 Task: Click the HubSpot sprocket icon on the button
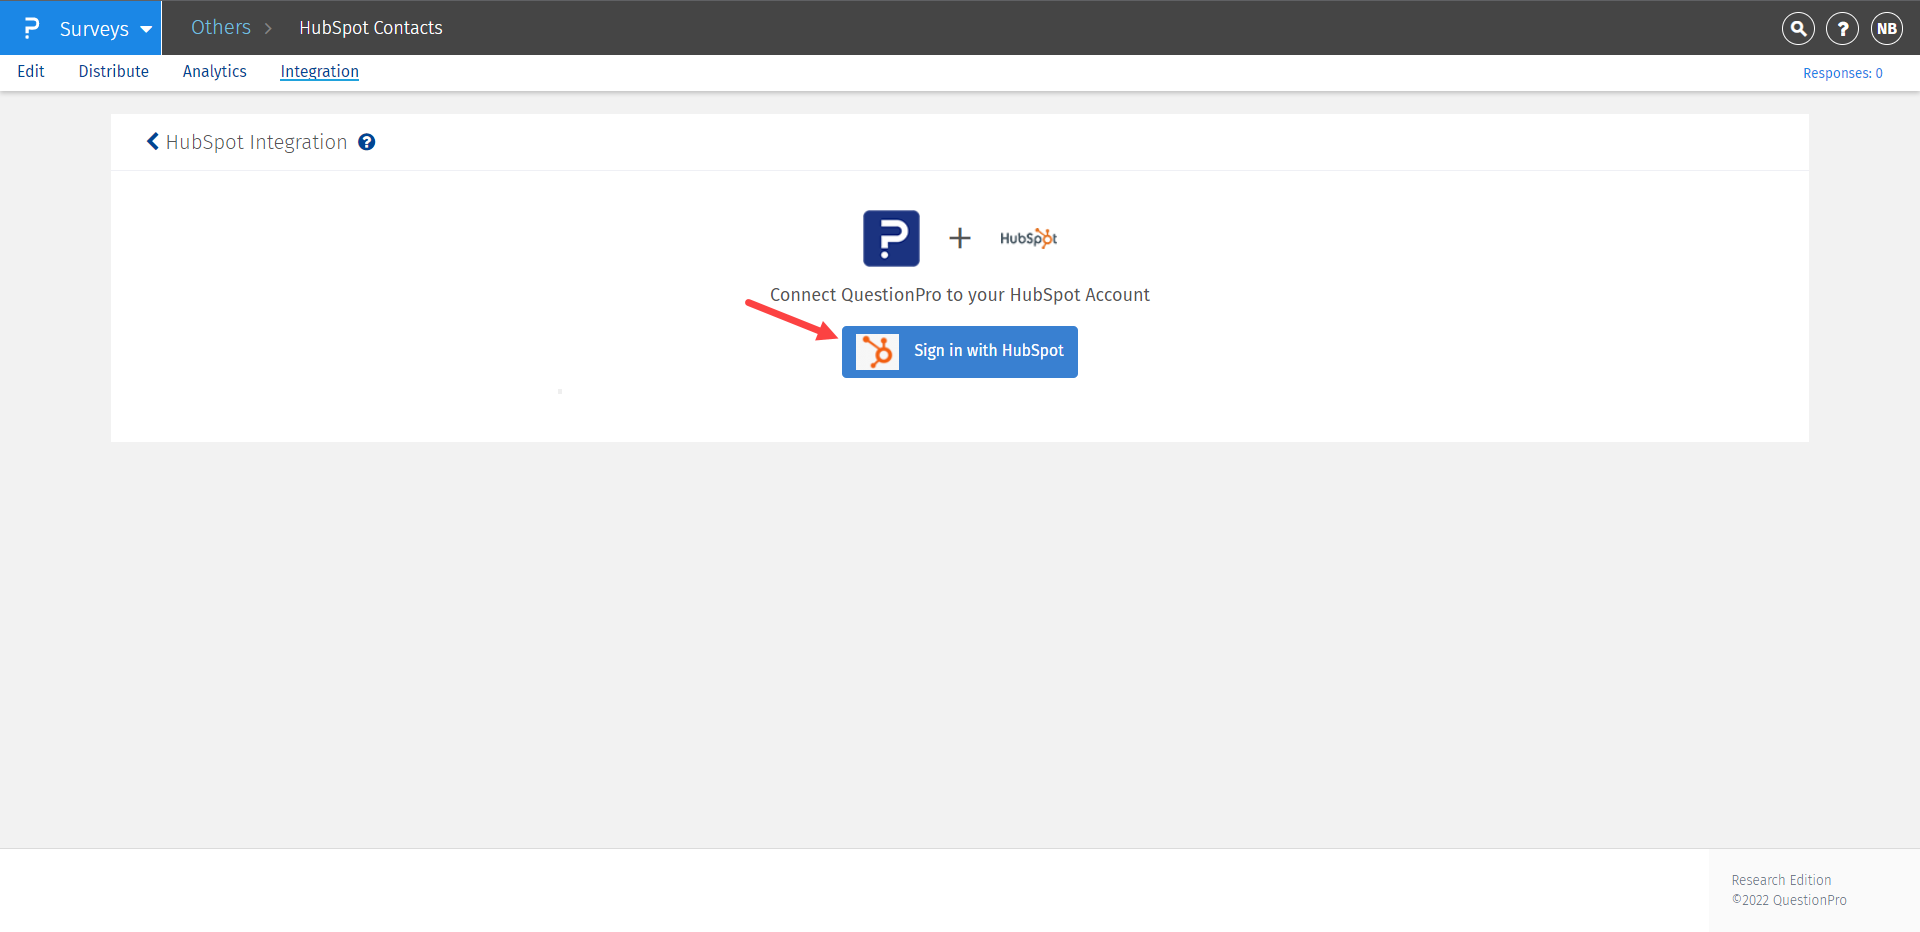coord(877,352)
